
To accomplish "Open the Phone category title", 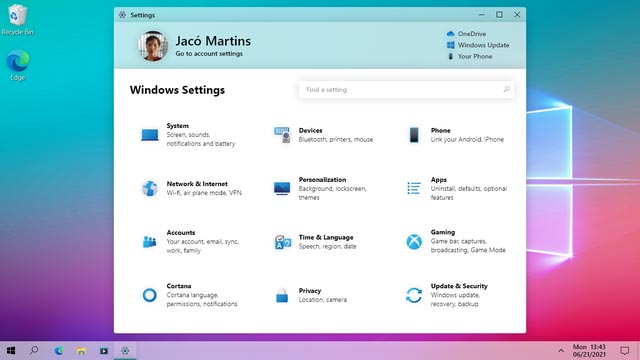I will 440,130.
